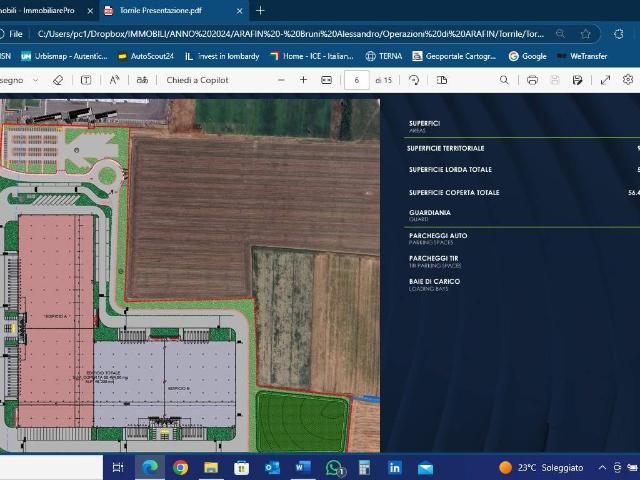Toggle page view layout mode
Image resolution: width=640 pixels, height=480 pixels.
click(x=442, y=80)
